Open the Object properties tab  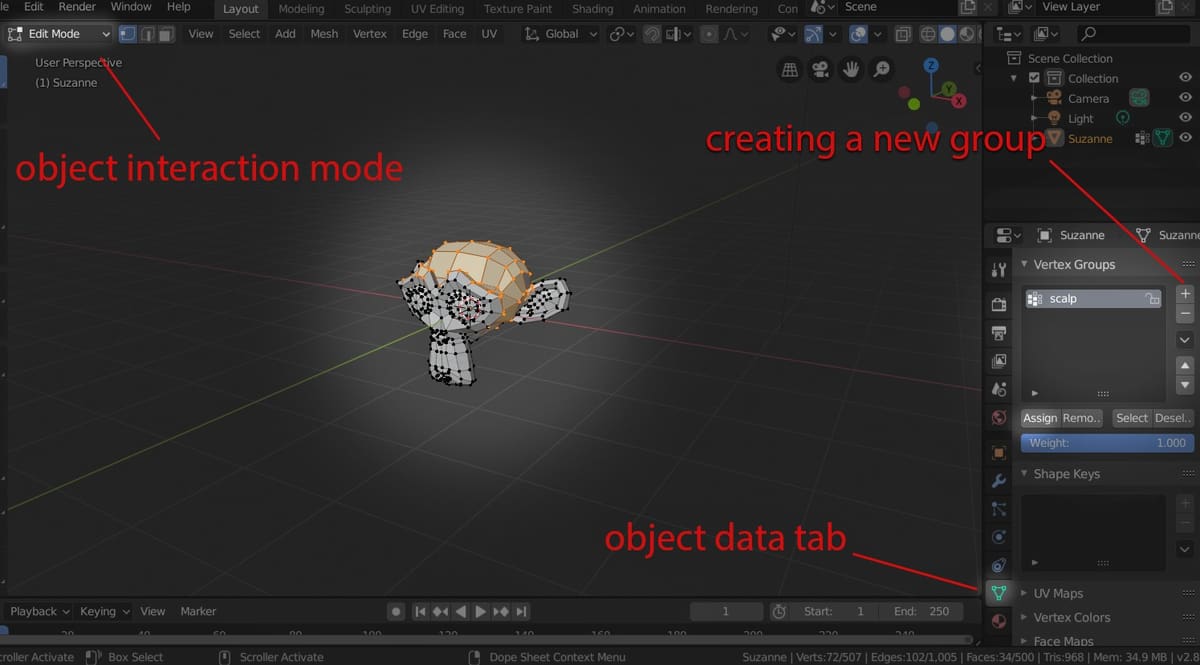point(998,452)
